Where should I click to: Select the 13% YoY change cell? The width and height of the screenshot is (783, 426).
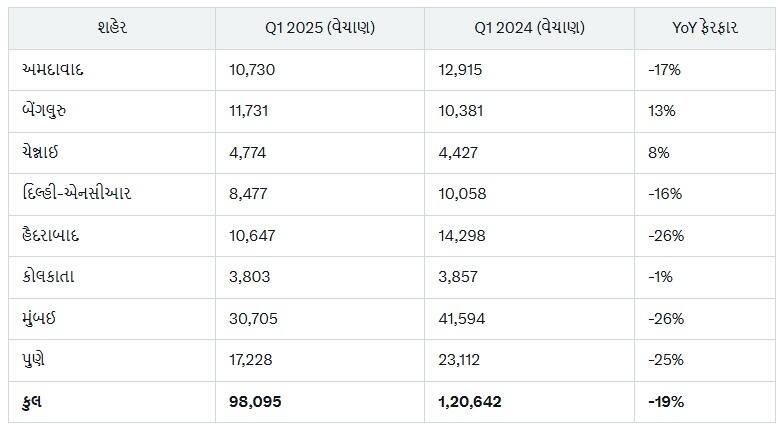pyautogui.click(x=662, y=111)
